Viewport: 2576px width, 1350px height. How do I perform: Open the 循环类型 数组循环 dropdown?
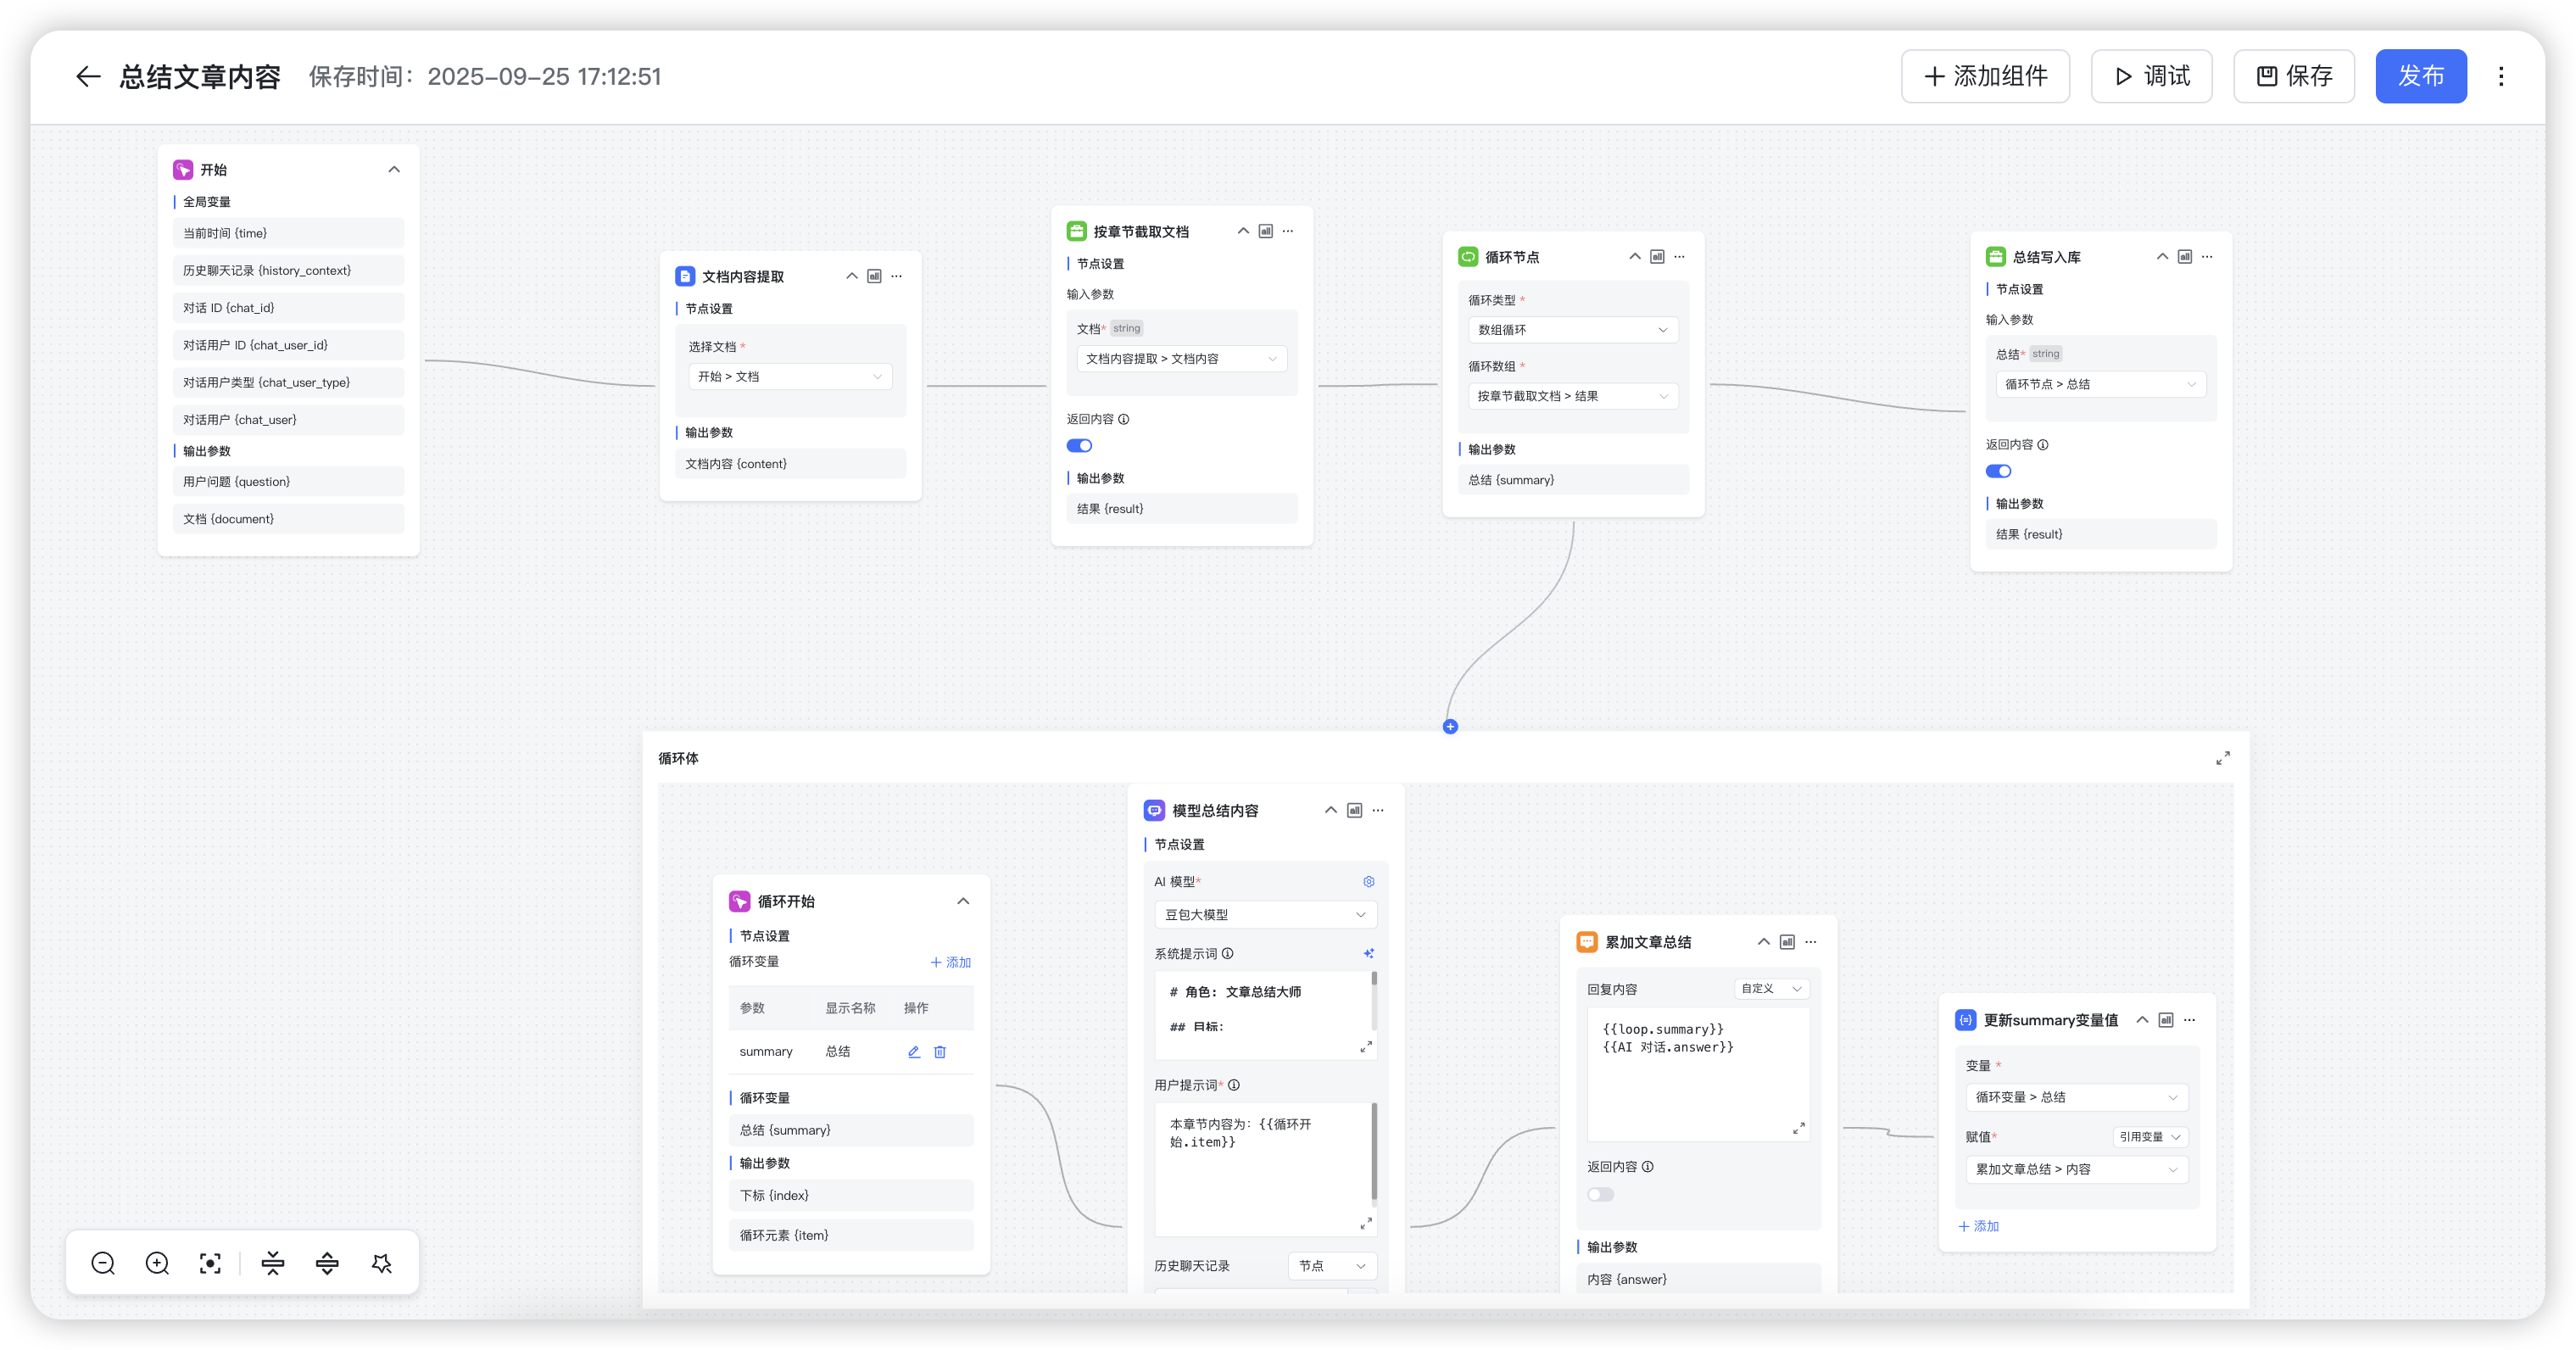pos(1572,330)
